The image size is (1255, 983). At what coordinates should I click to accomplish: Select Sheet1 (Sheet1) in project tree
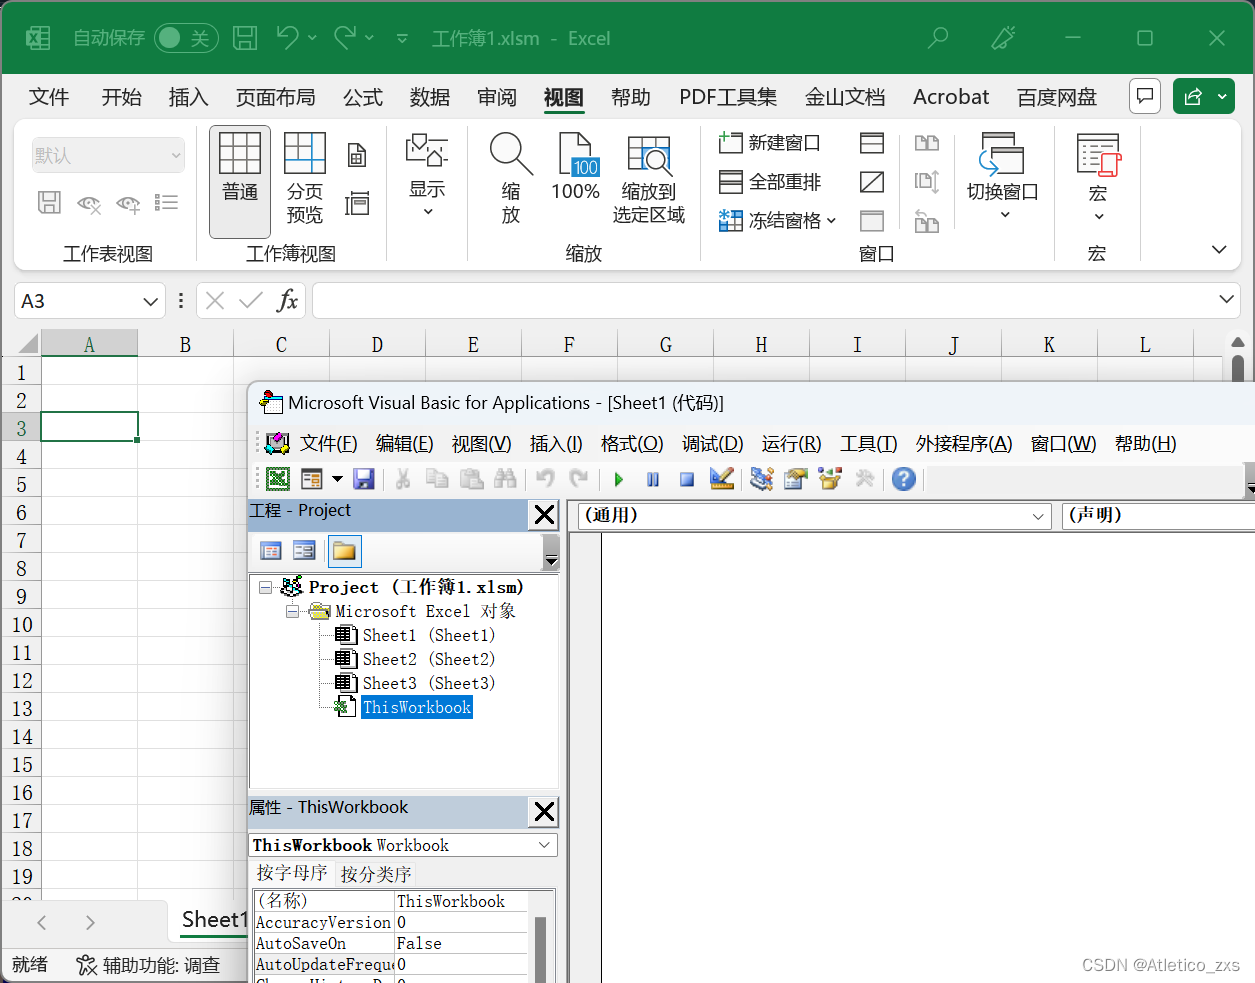tap(428, 635)
